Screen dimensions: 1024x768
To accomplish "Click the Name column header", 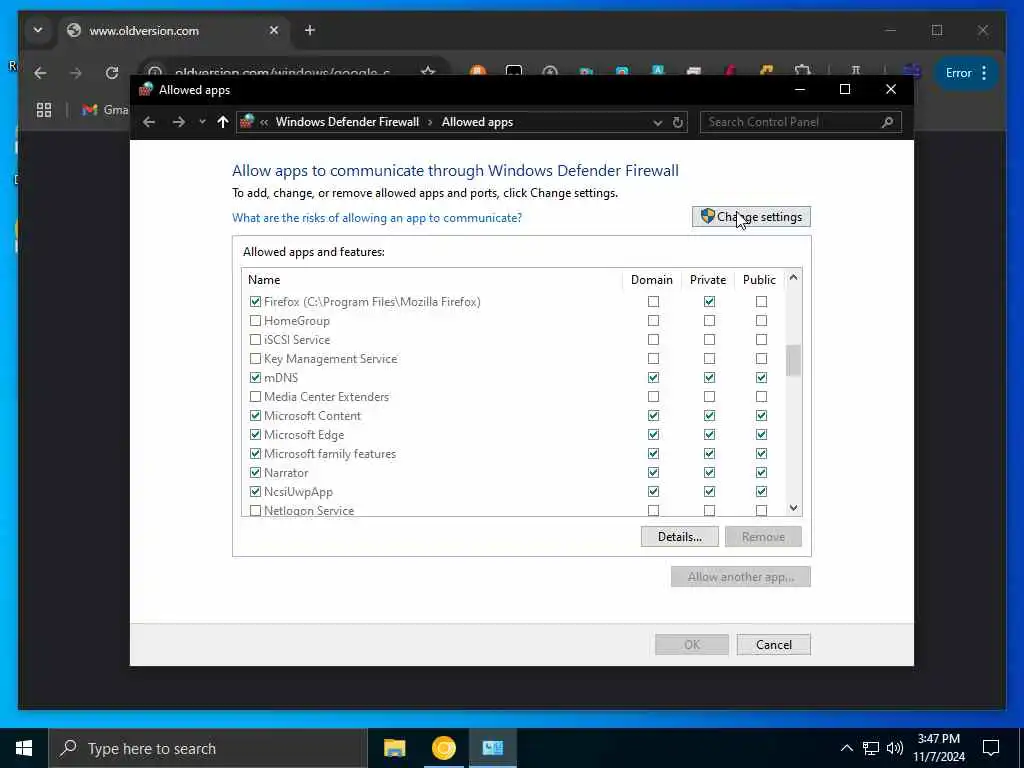I will (432, 280).
